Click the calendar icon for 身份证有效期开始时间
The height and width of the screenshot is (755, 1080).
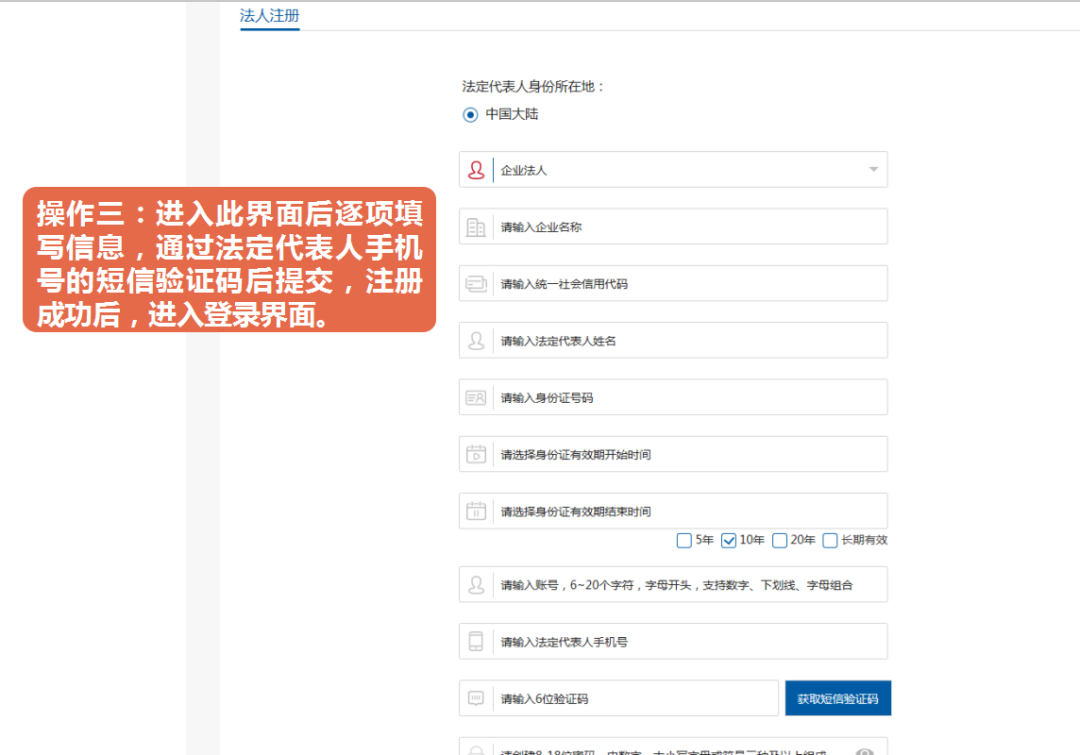click(x=477, y=454)
